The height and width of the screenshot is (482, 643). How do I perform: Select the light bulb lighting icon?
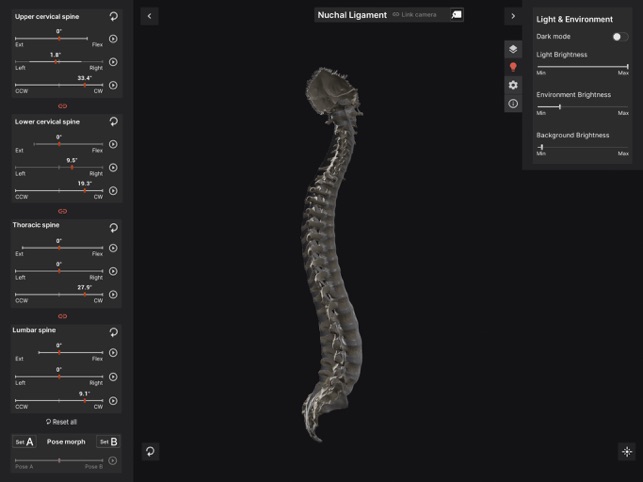[x=513, y=67]
